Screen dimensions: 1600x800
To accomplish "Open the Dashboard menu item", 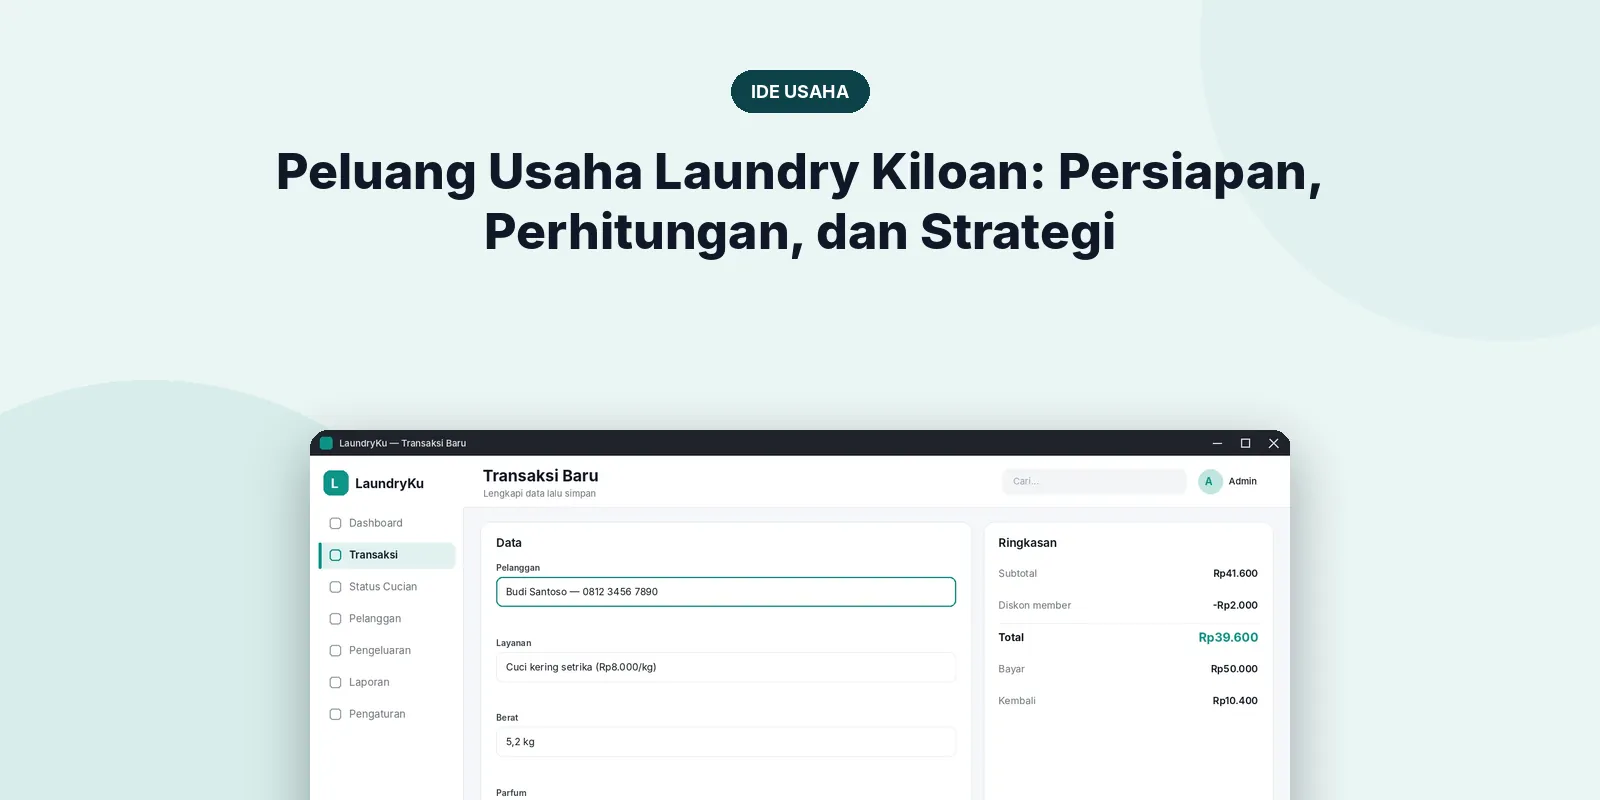I will [387, 523].
